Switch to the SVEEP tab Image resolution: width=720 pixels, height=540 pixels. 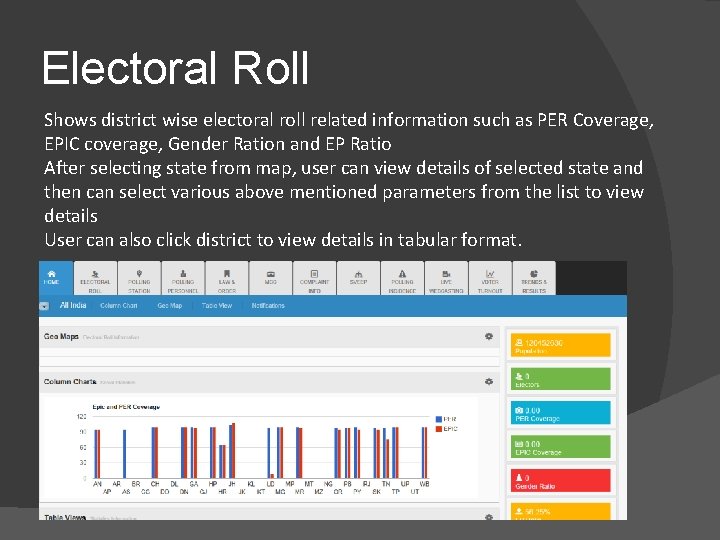coord(358,278)
